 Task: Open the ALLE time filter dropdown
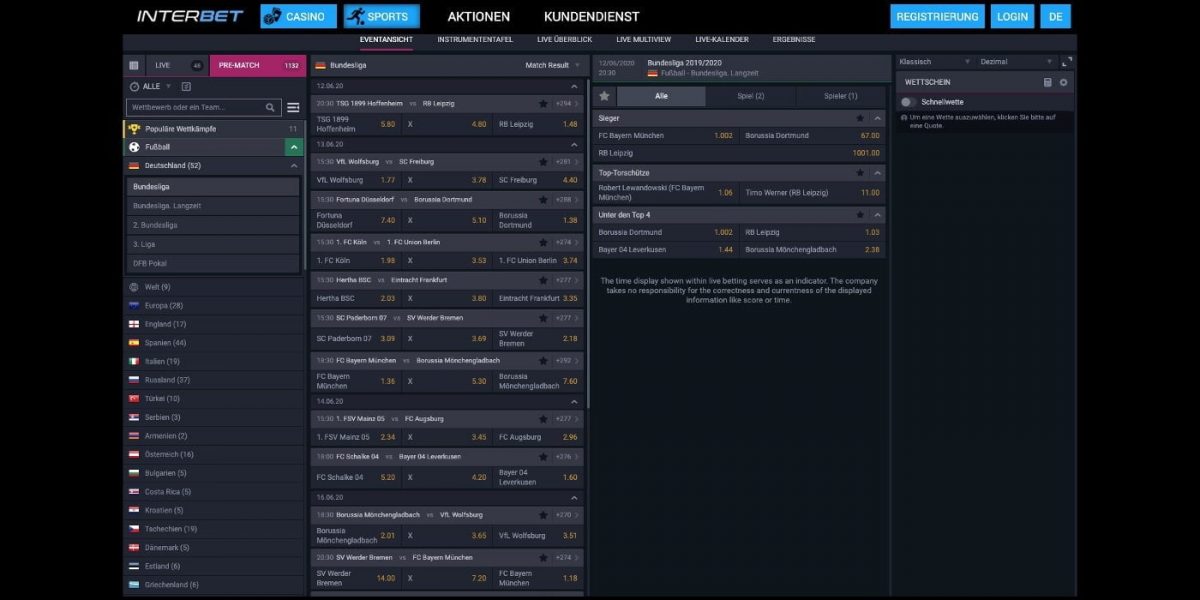pyautogui.click(x=151, y=87)
